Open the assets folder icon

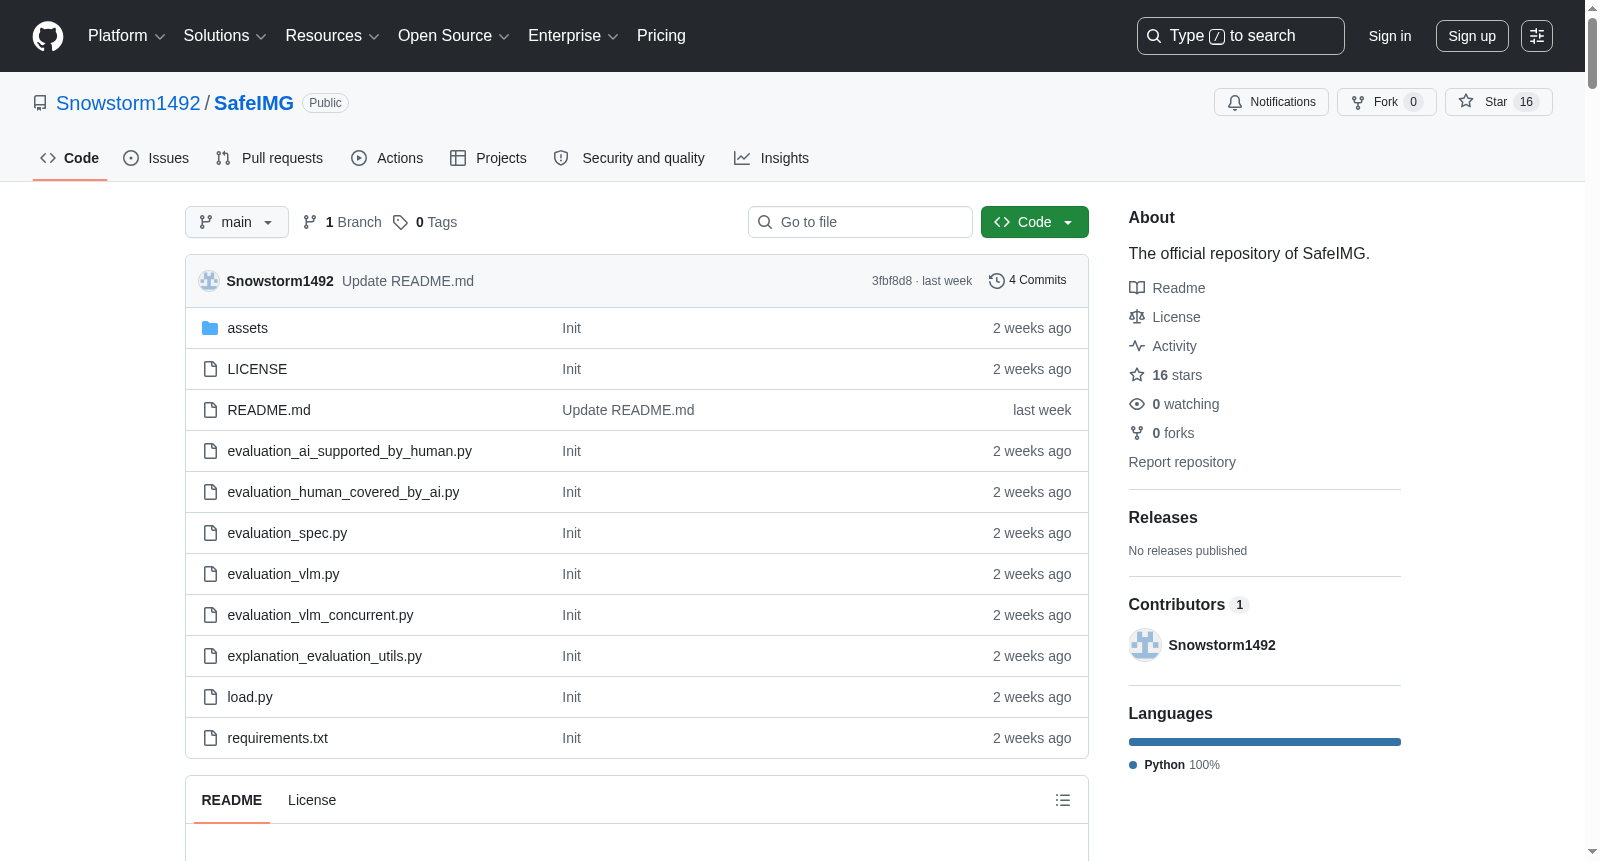tap(210, 328)
